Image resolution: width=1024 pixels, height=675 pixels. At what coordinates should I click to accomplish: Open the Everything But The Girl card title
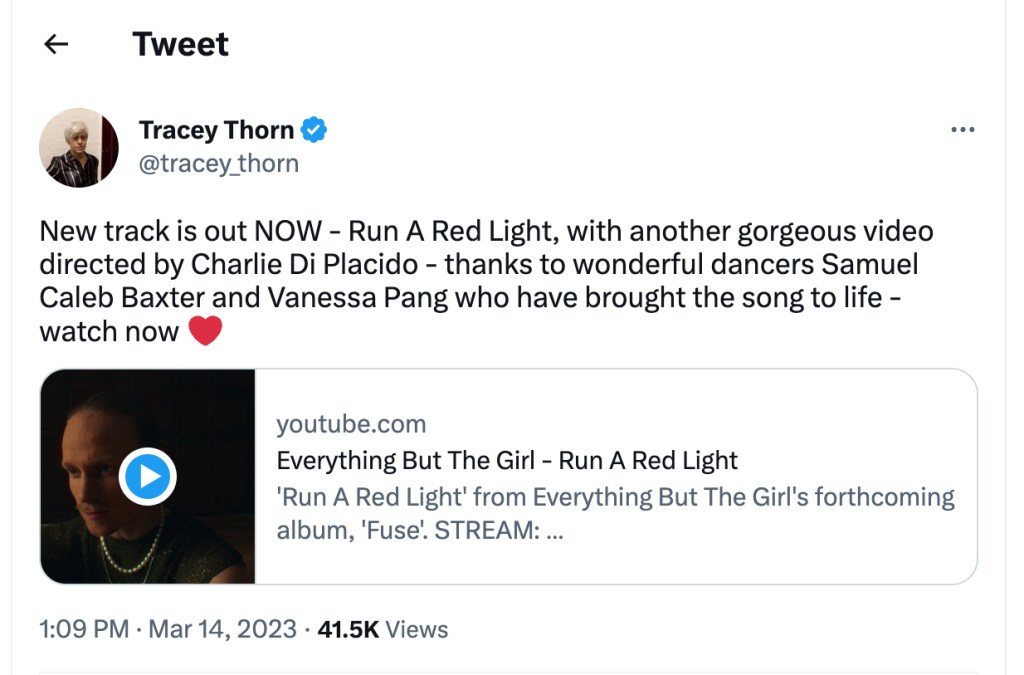[507, 461]
